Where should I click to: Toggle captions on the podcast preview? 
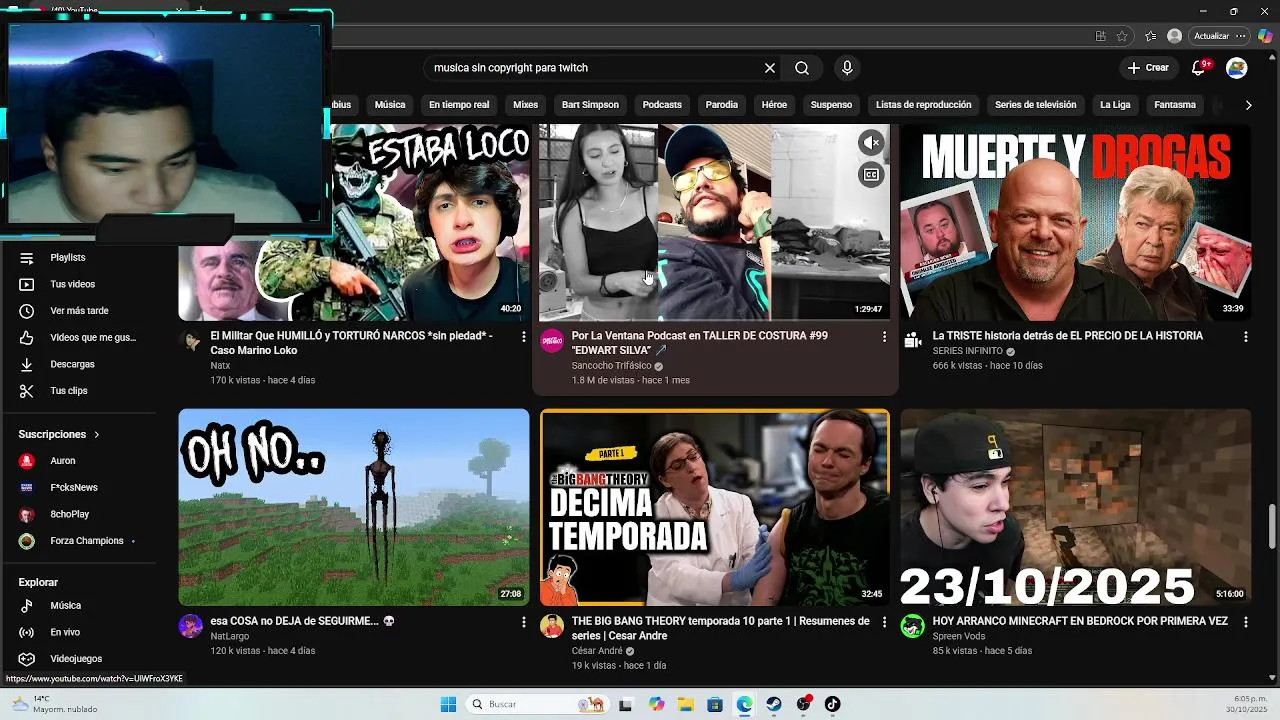(871, 175)
